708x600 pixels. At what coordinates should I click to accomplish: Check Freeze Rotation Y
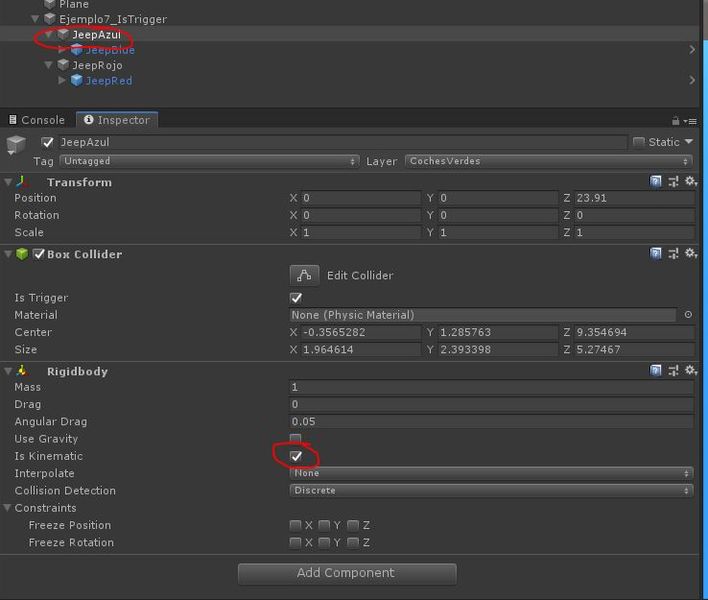coord(324,542)
